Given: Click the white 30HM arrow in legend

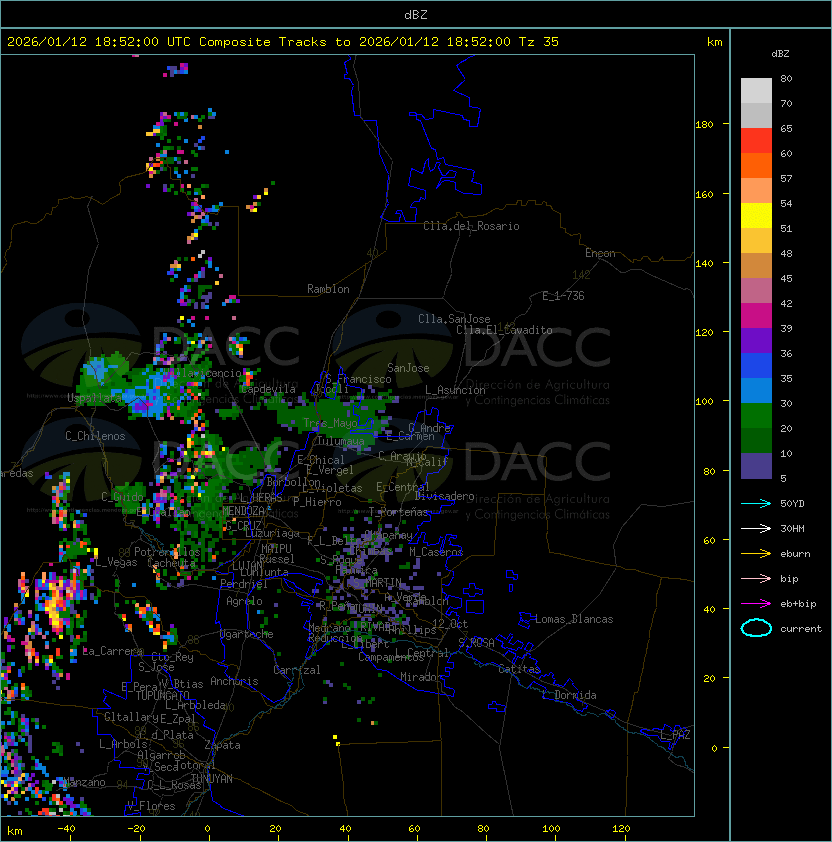Looking at the screenshot, I should click(x=756, y=529).
